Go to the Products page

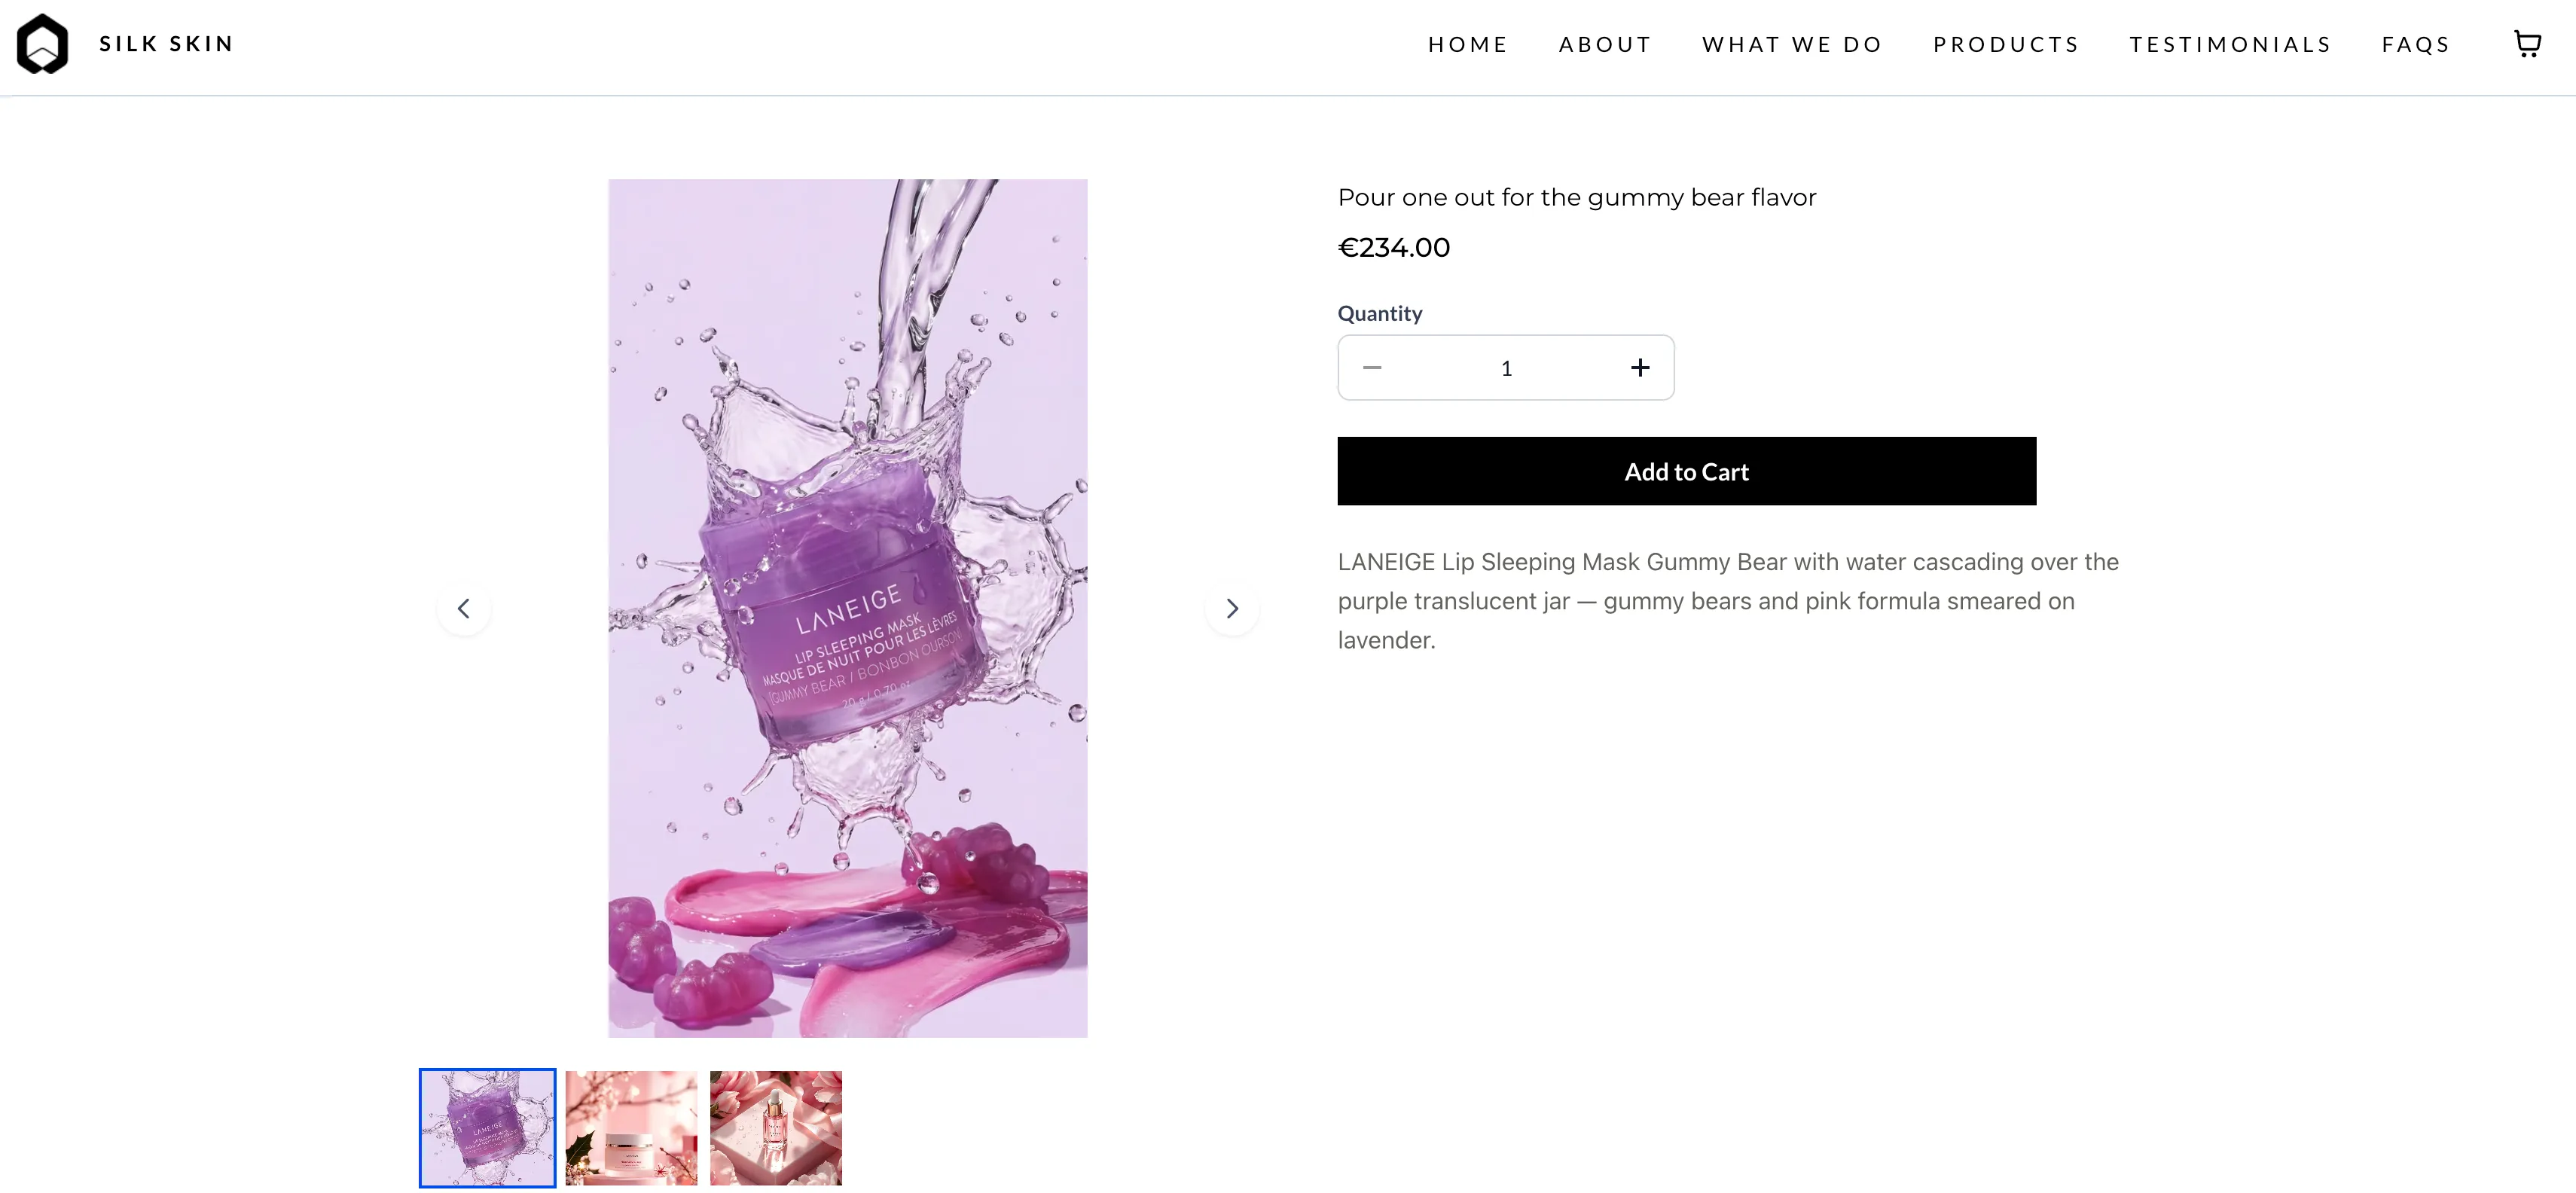pos(2006,44)
